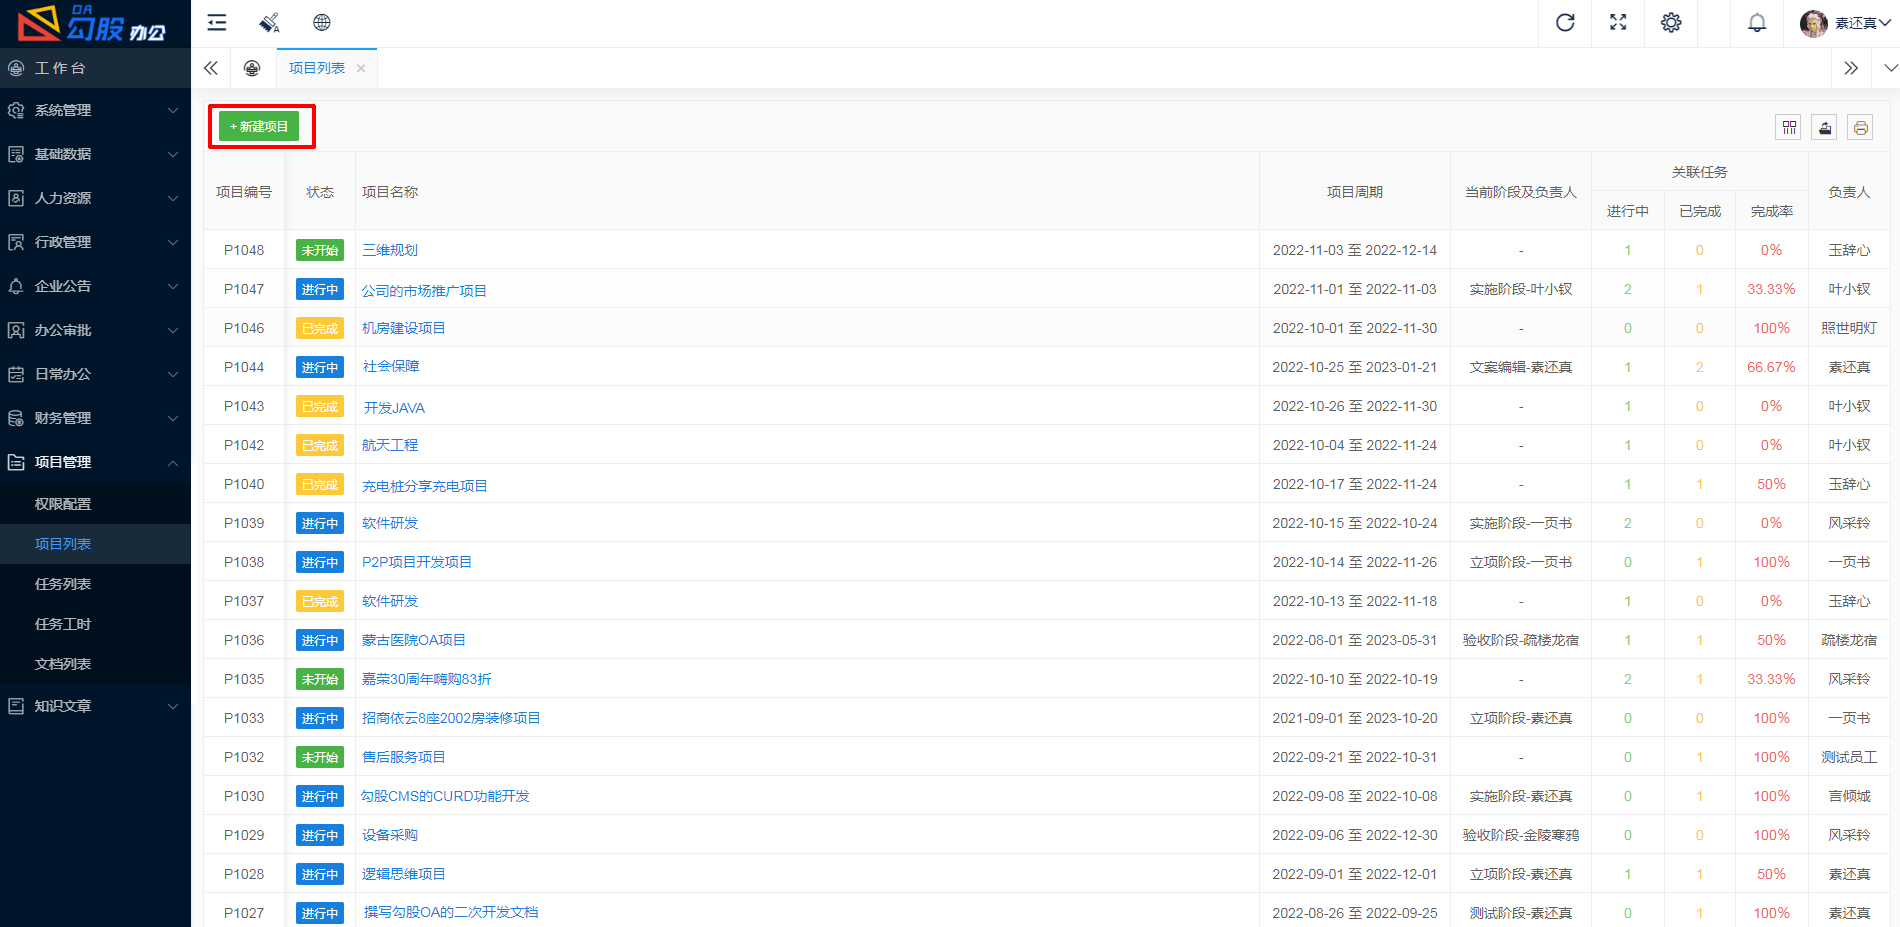Viewport: 1900px width, 927px height.
Task: Click 66.67% completion rate cell
Action: [x=1771, y=367]
